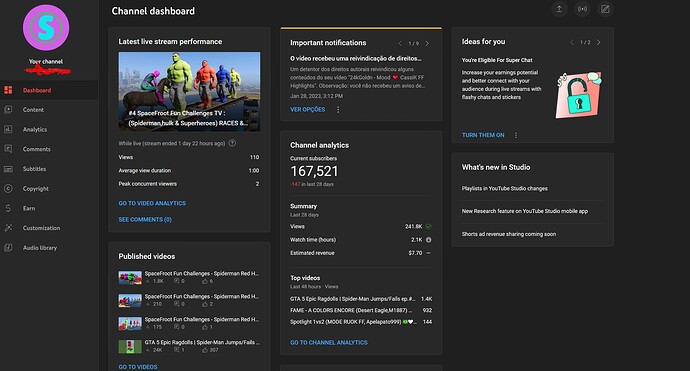
Task: Click the Earn dollar icon
Action: click(x=8, y=208)
